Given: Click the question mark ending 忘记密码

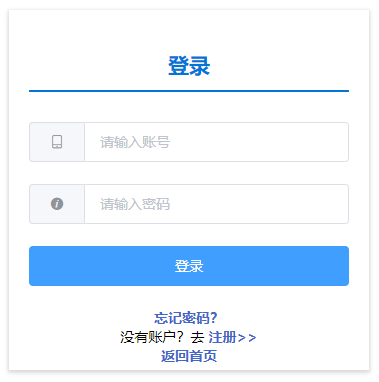Looking at the screenshot, I should [214, 318].
